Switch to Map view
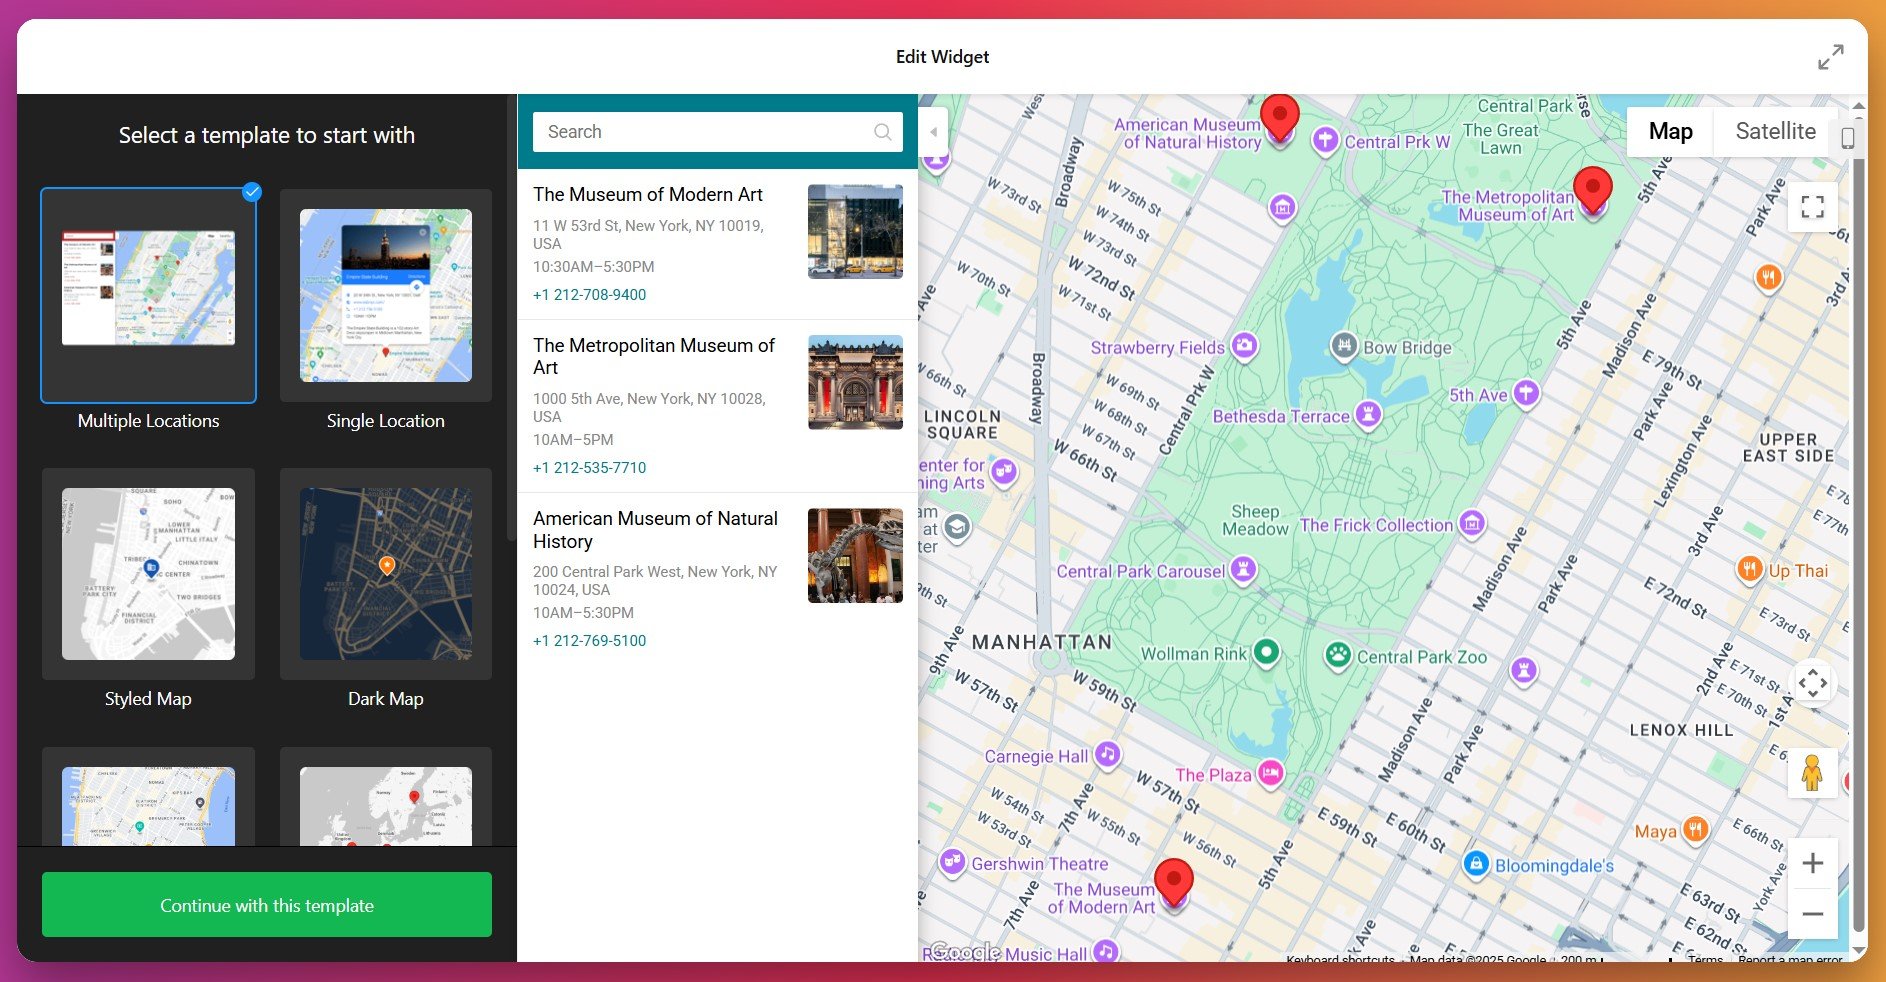Image resolution: width=1886 pixels, height=982 pixels. [1668, 131]
